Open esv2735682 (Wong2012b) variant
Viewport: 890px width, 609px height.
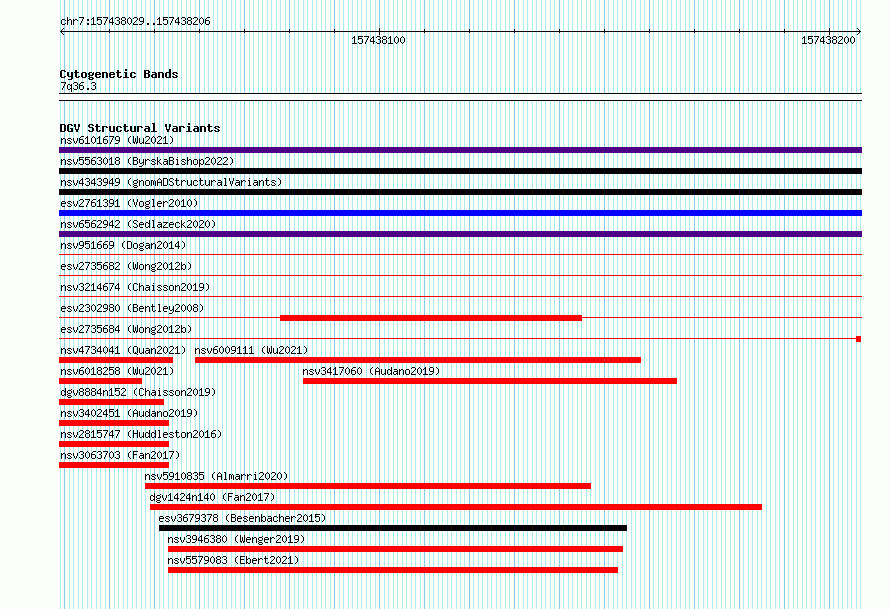pos(126,266)
